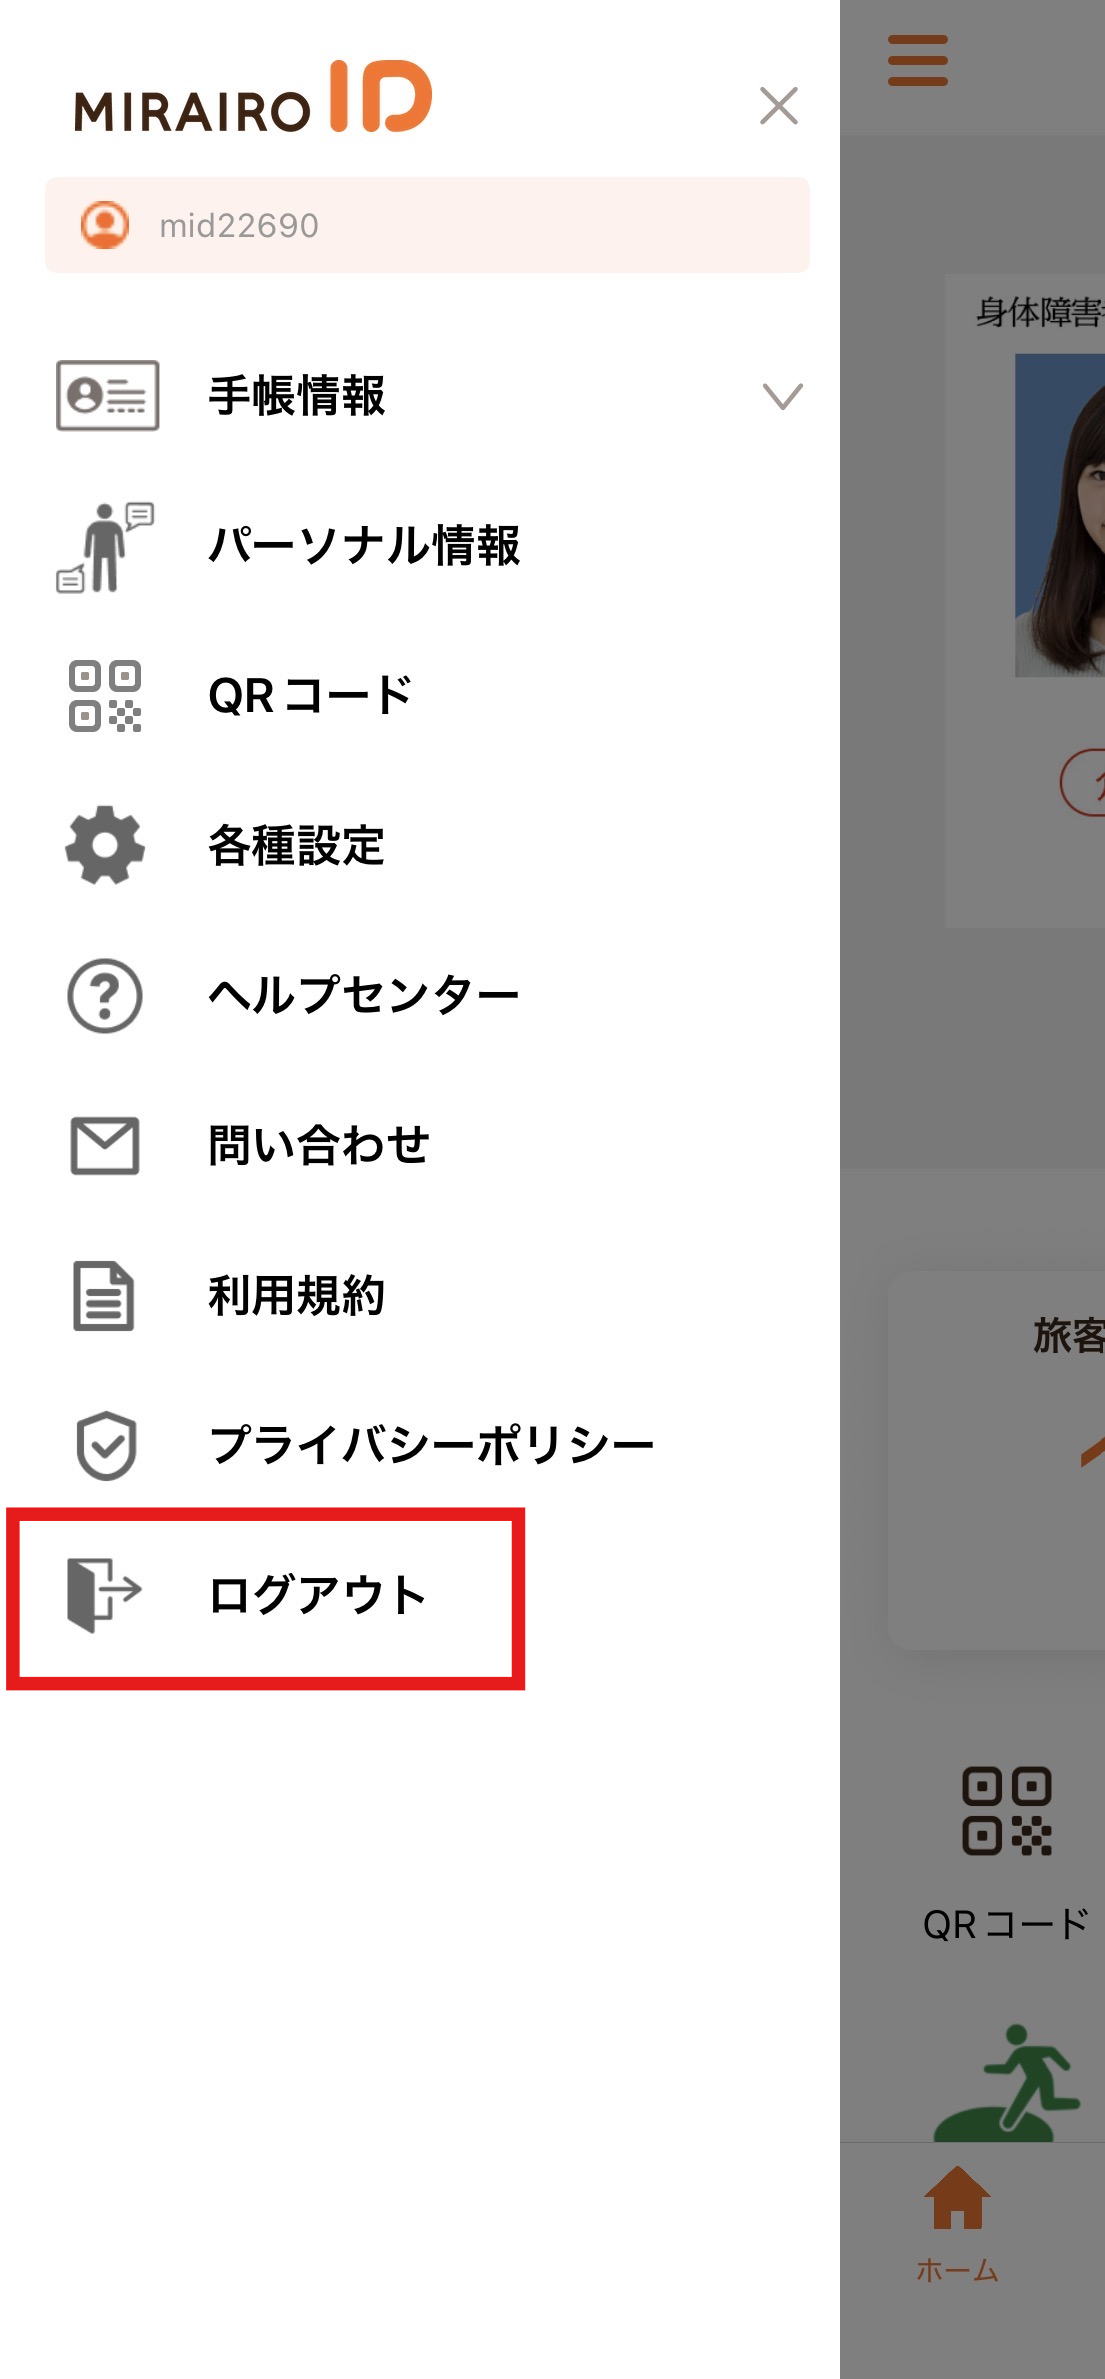The width and height of the screenshot is (1105, 2379).
Task: Open プライバシーポリシー link
Action: (431, 1445)
